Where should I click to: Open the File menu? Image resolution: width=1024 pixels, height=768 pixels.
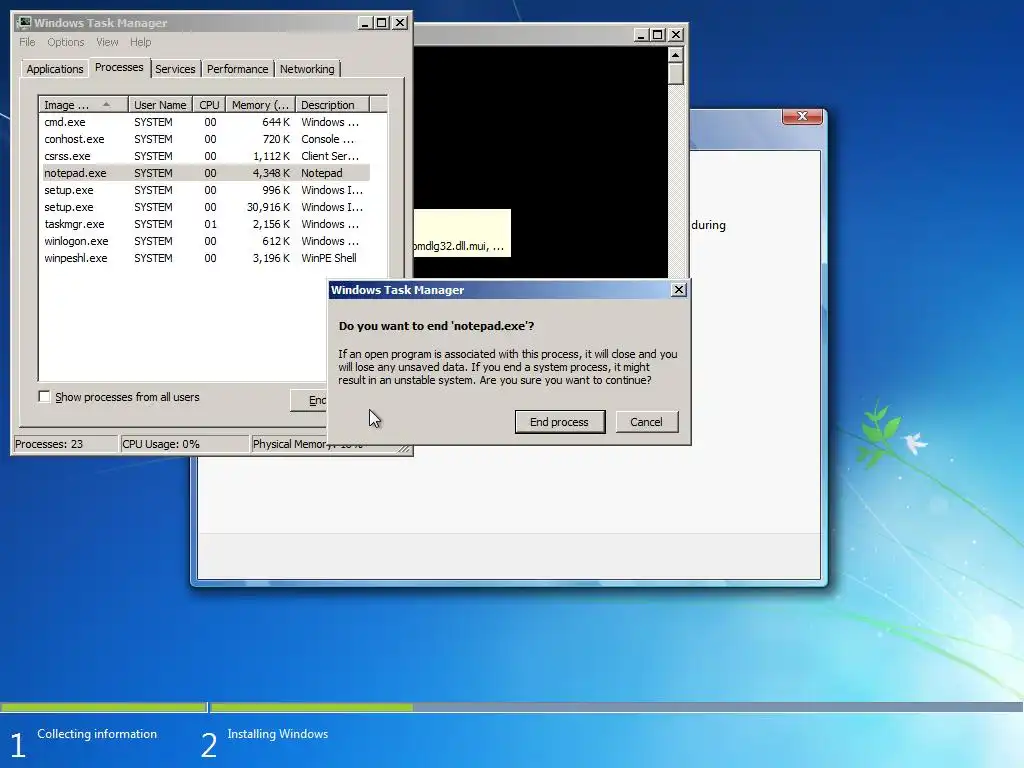[x=27, y=42]
